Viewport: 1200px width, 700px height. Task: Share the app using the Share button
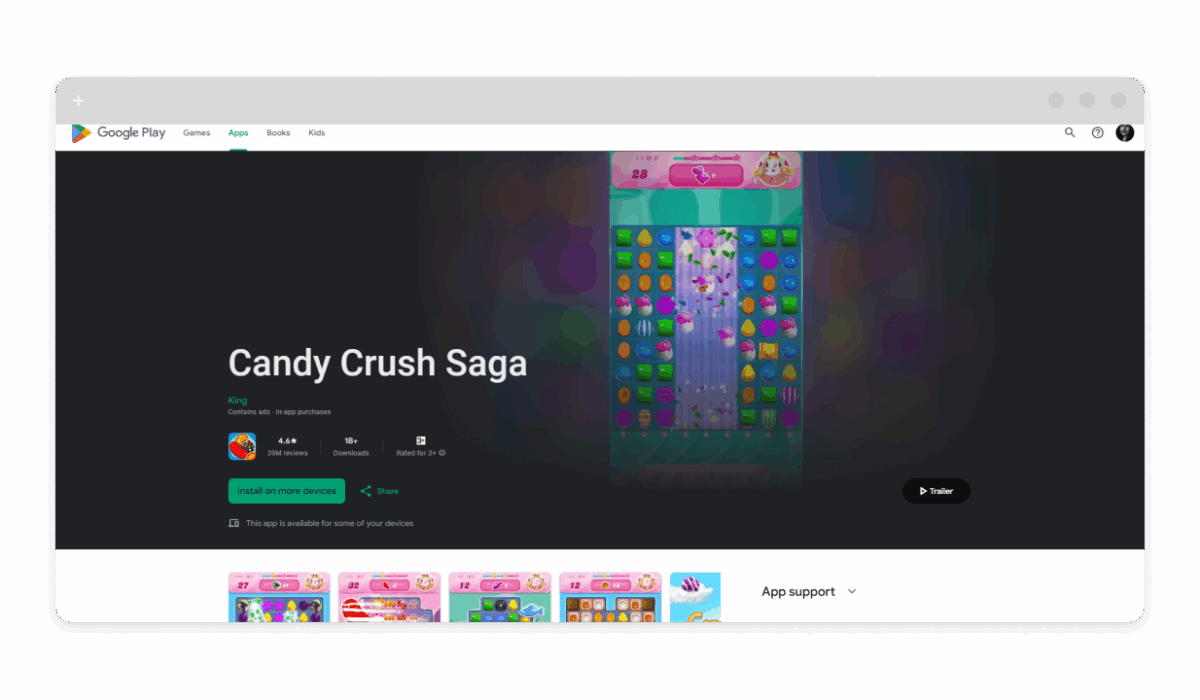(x=379, y=491)
